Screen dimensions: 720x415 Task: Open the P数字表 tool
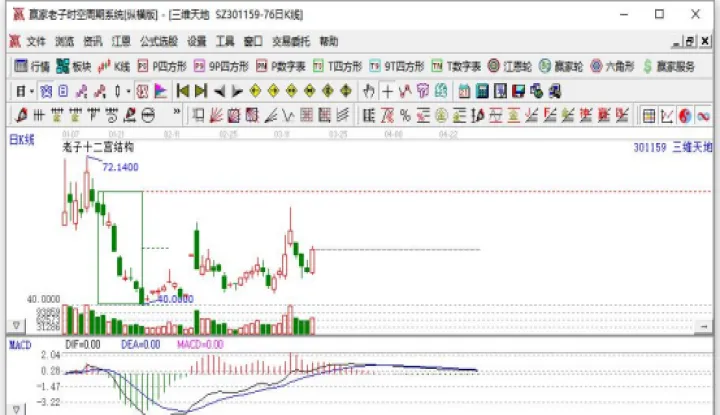coord(281,67)
